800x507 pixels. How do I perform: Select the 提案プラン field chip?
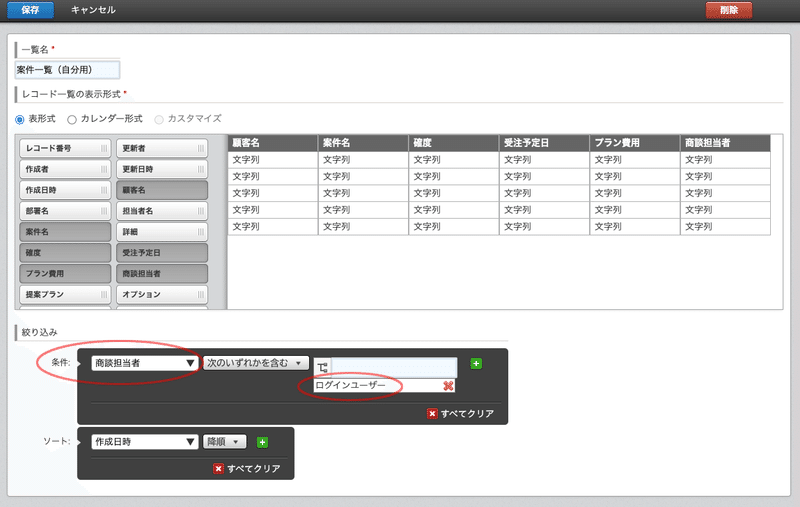(x=65, y=295)
